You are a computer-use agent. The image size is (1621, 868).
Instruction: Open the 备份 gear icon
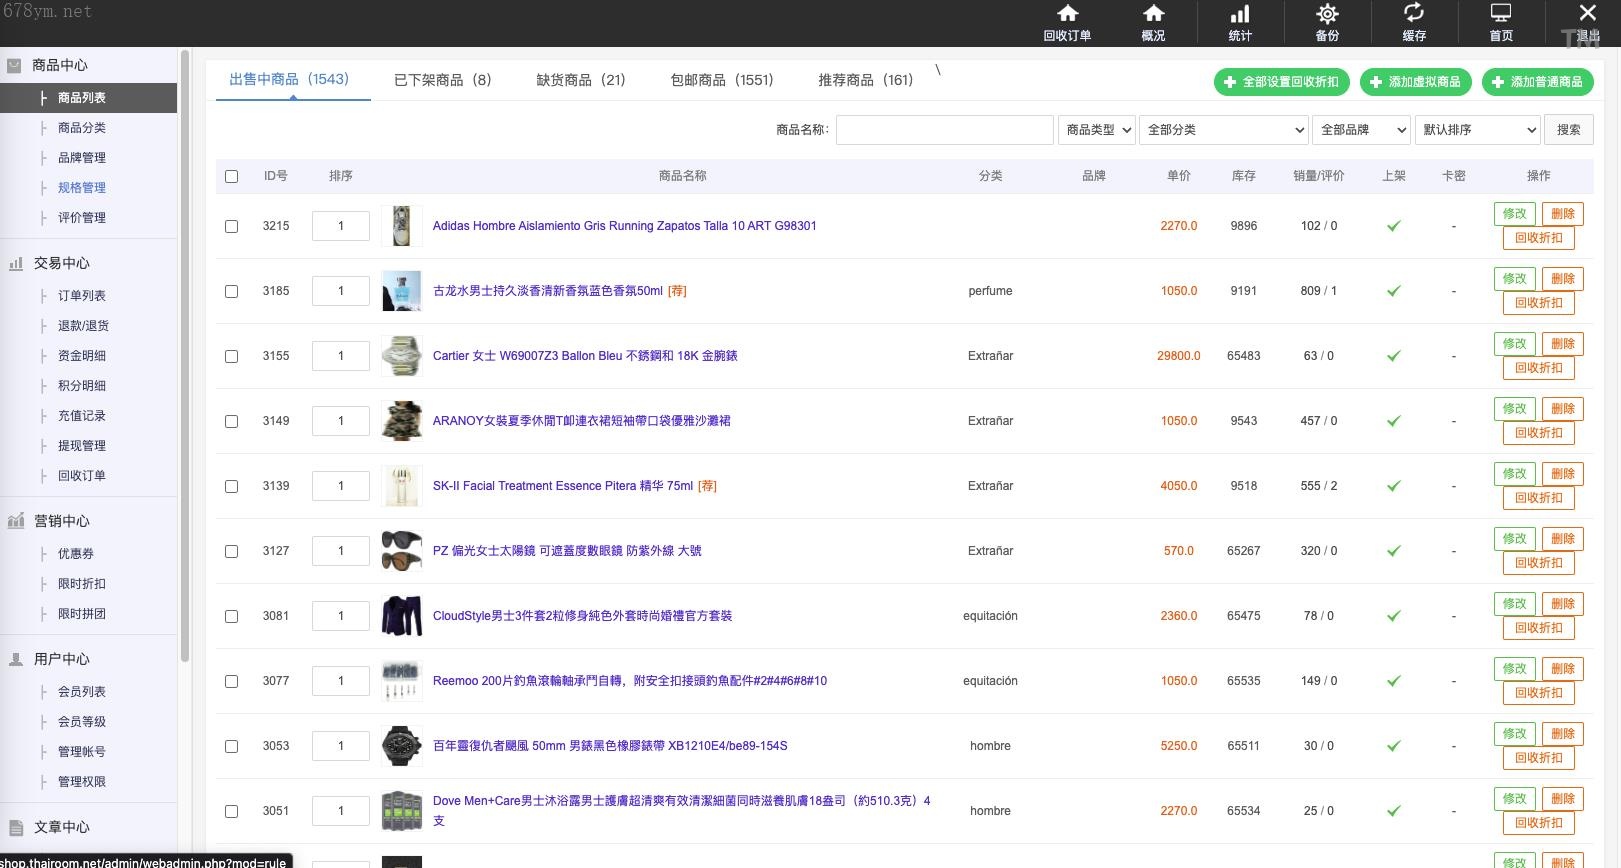[1327, 14]
